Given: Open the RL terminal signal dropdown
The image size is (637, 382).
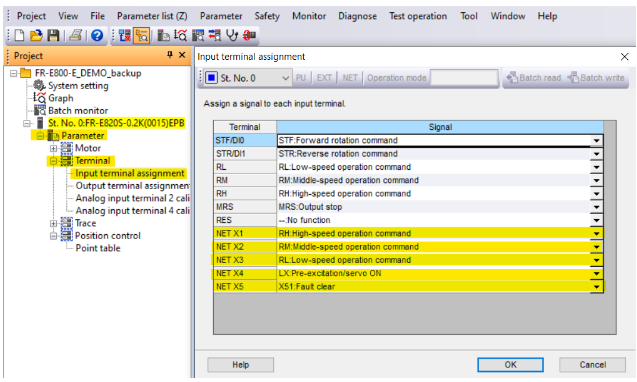Looking at the screenshot, I should [596, 167].
